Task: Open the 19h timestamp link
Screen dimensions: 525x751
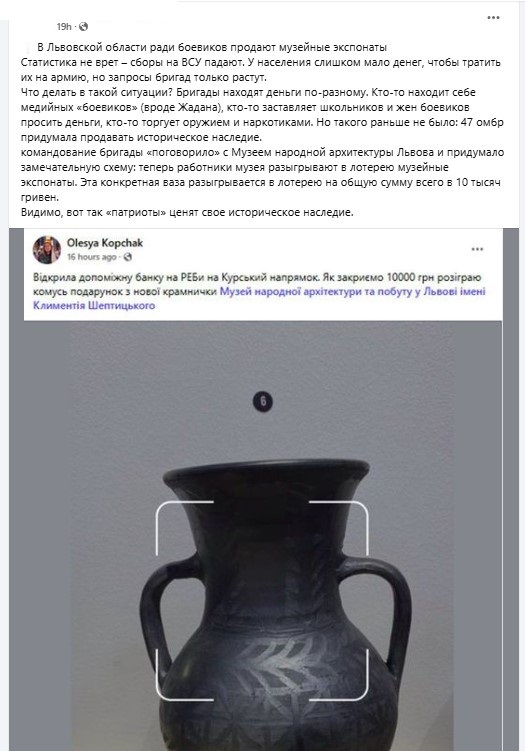Action: (x=64, y=27)
